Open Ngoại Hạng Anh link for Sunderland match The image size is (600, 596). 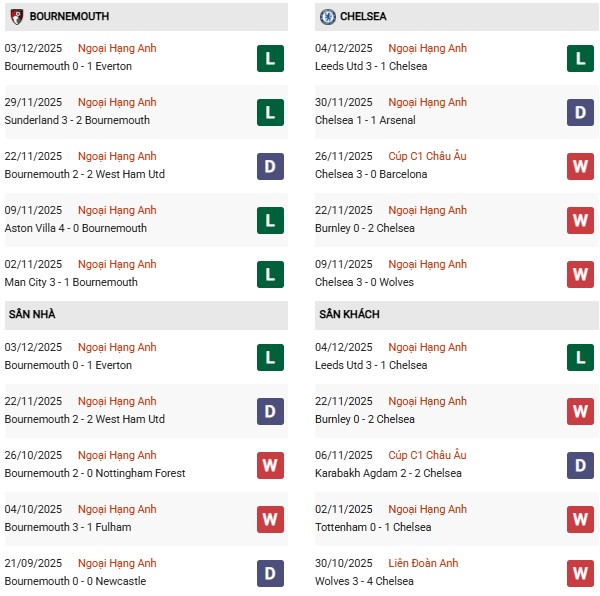point(117,102)
